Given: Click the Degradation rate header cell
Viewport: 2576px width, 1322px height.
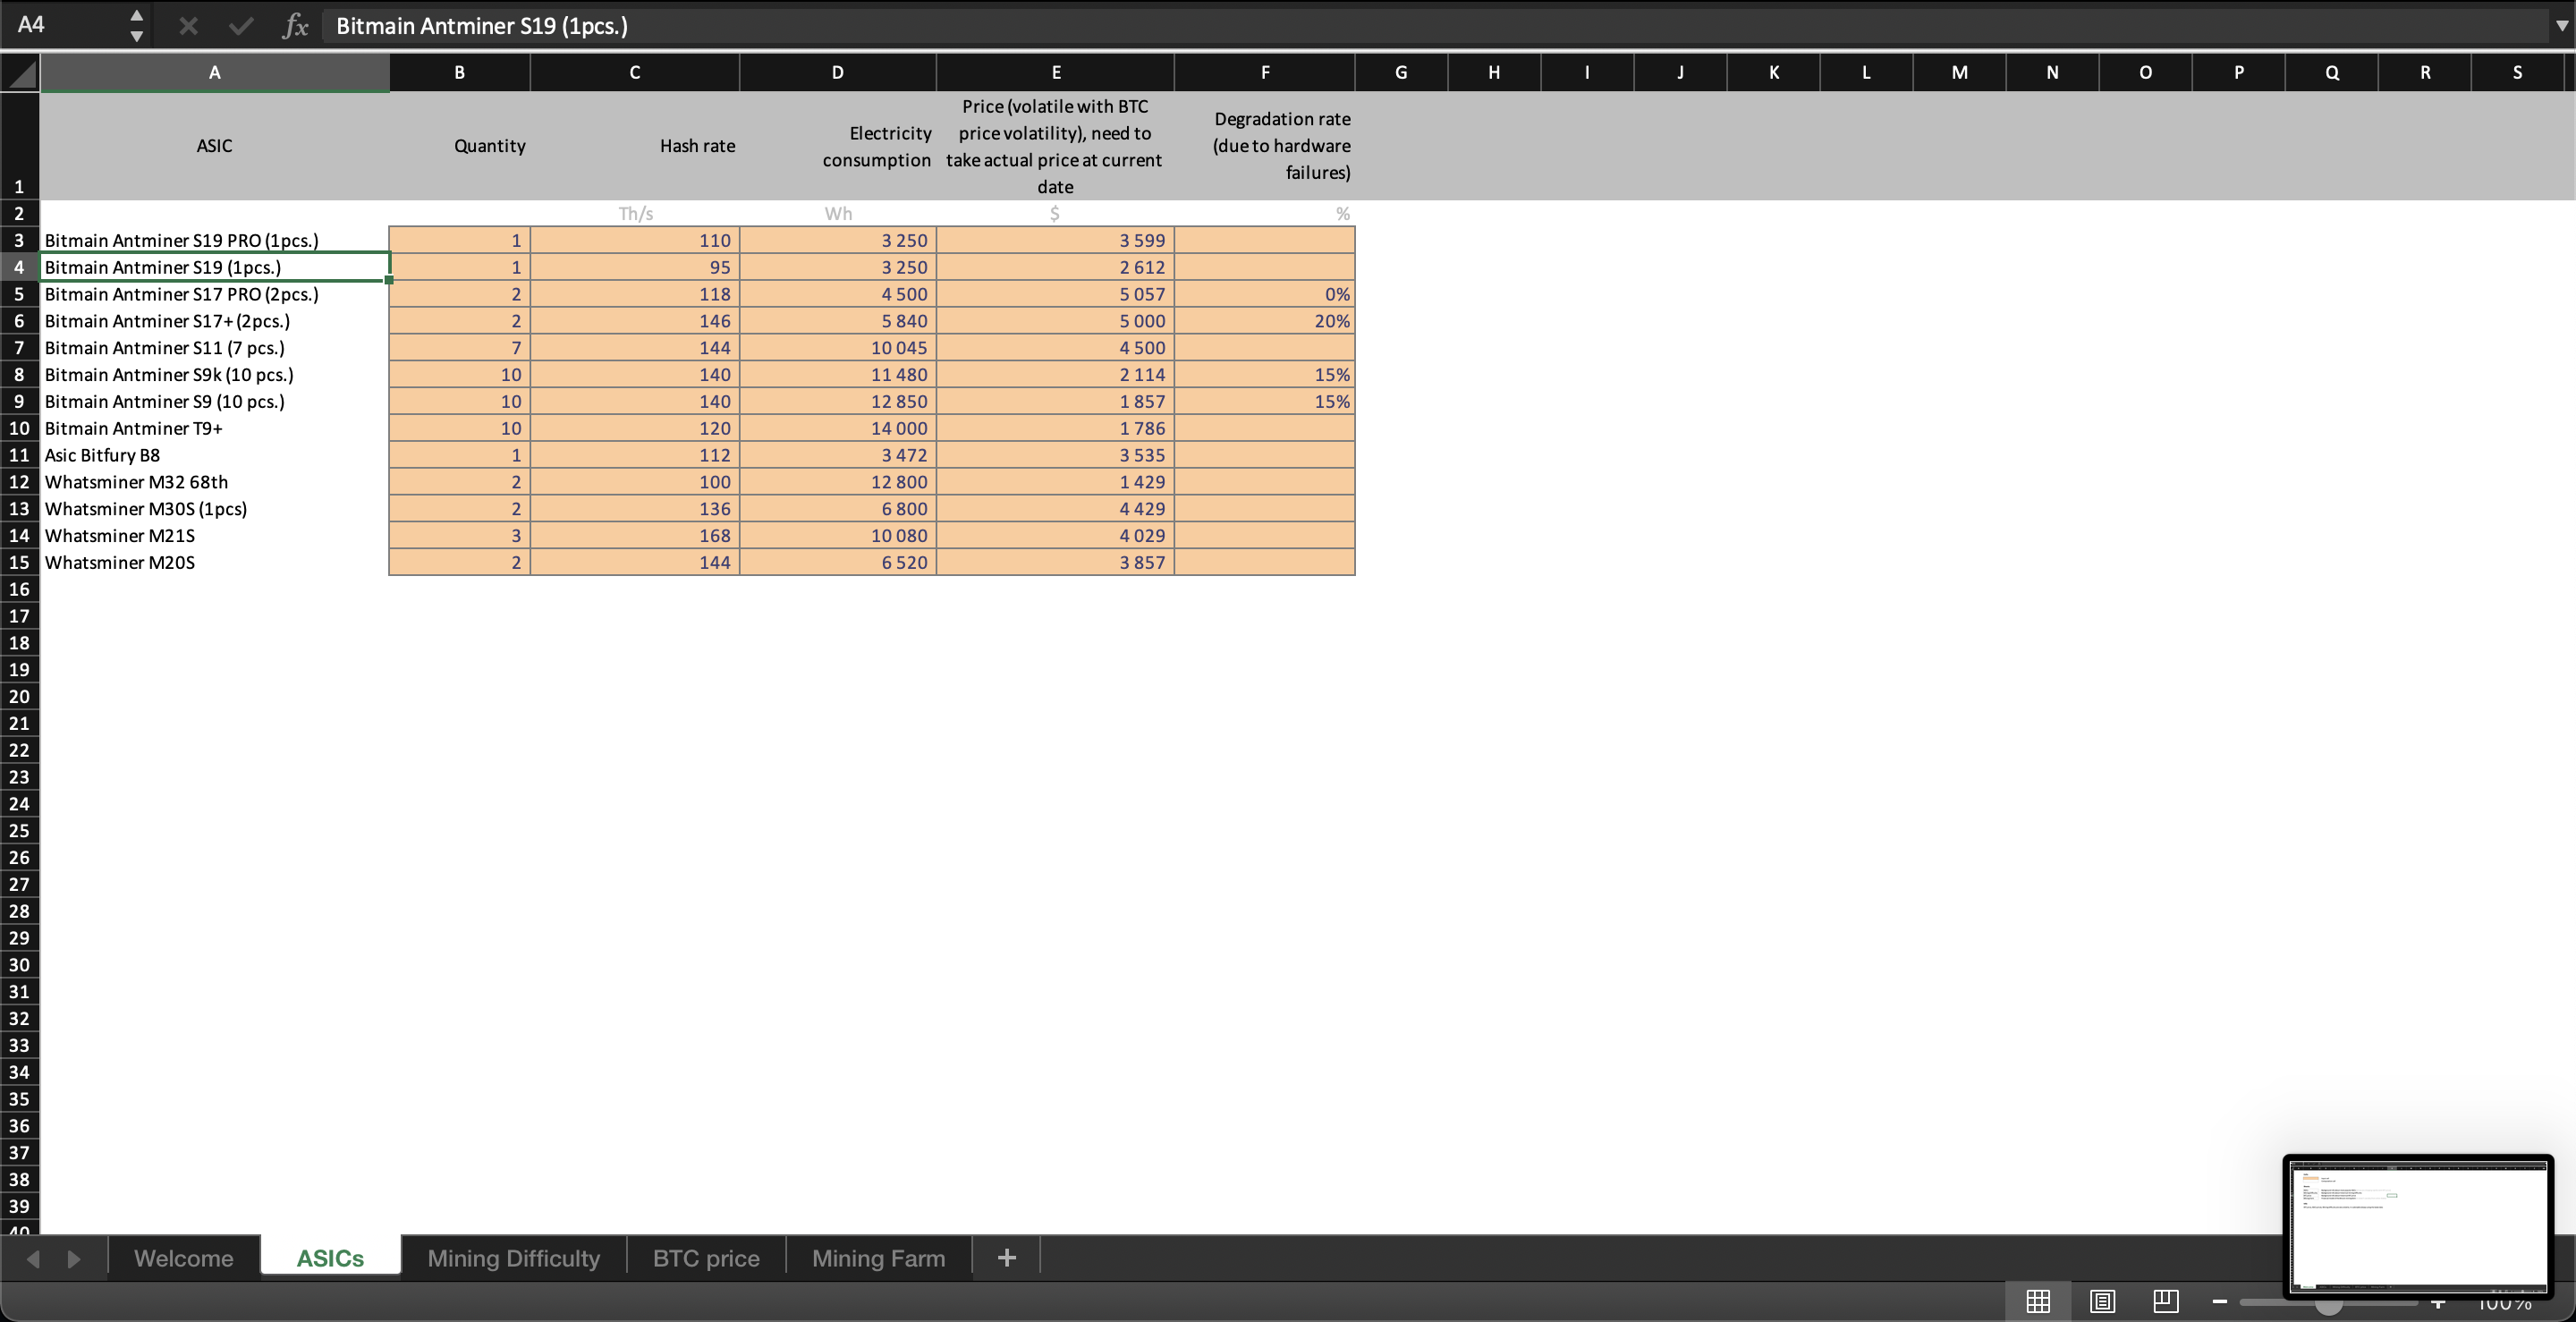Looking at the screenshot, I should (1264, 146).
